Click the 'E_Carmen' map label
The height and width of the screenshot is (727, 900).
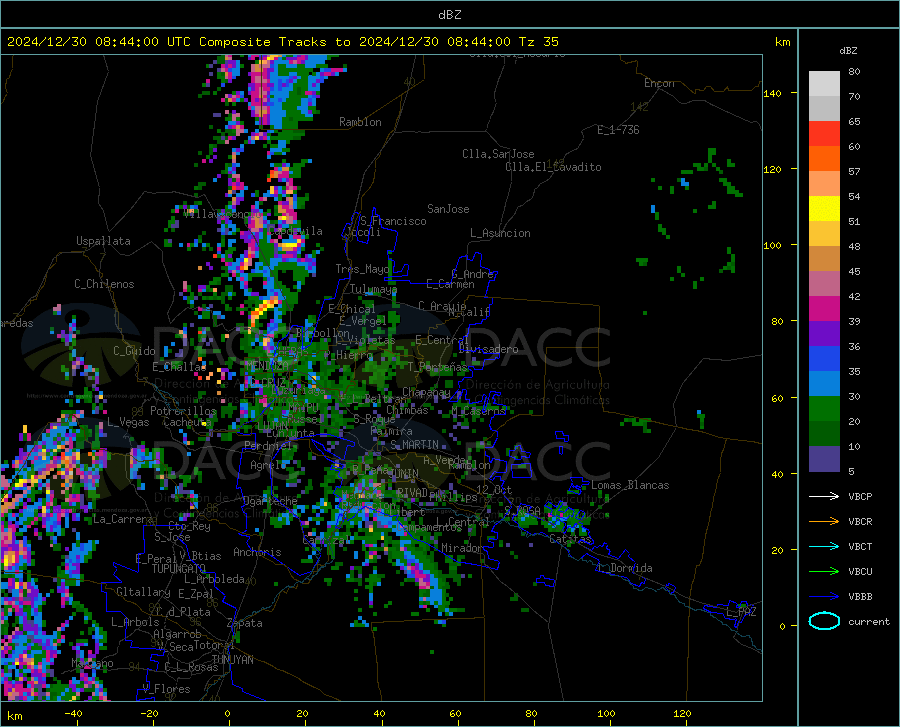pos(450,284)
